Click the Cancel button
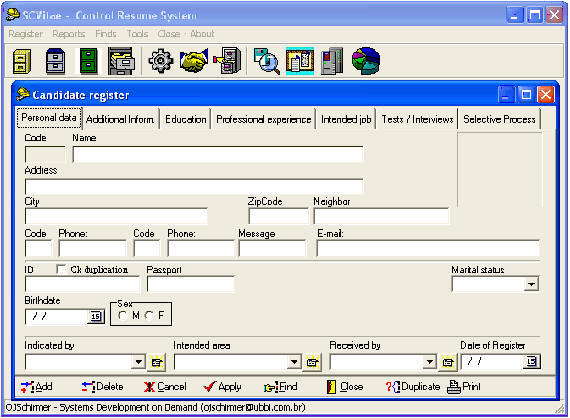 coord(165,387)
